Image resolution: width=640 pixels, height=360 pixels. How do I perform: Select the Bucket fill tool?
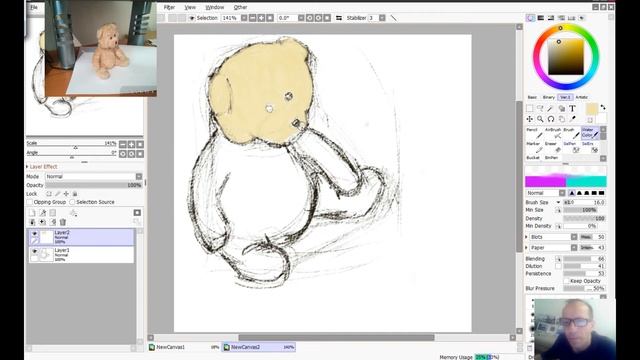click(x=533, y=158)
